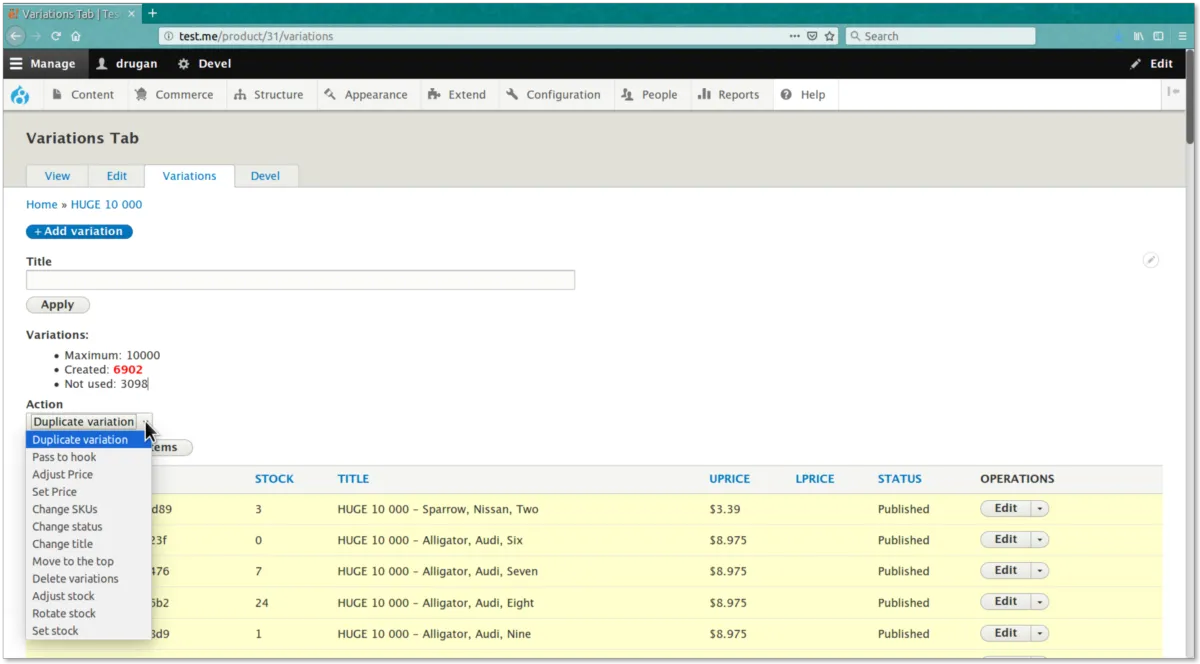This screenshot has height=664, width=1200.
Task: Toggle Edit mode in the top bar
Action: (1151, 64)
